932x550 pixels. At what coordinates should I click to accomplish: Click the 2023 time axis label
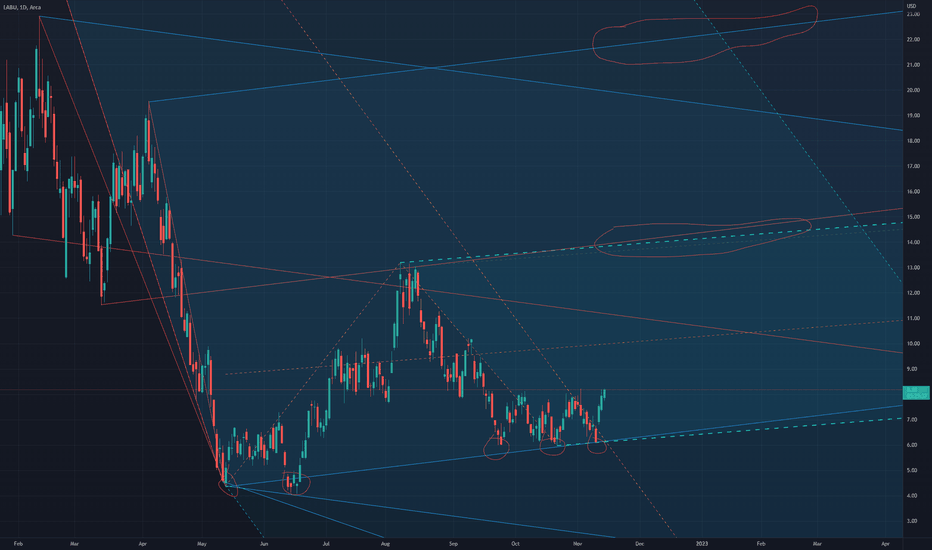[x=702, y=543]
